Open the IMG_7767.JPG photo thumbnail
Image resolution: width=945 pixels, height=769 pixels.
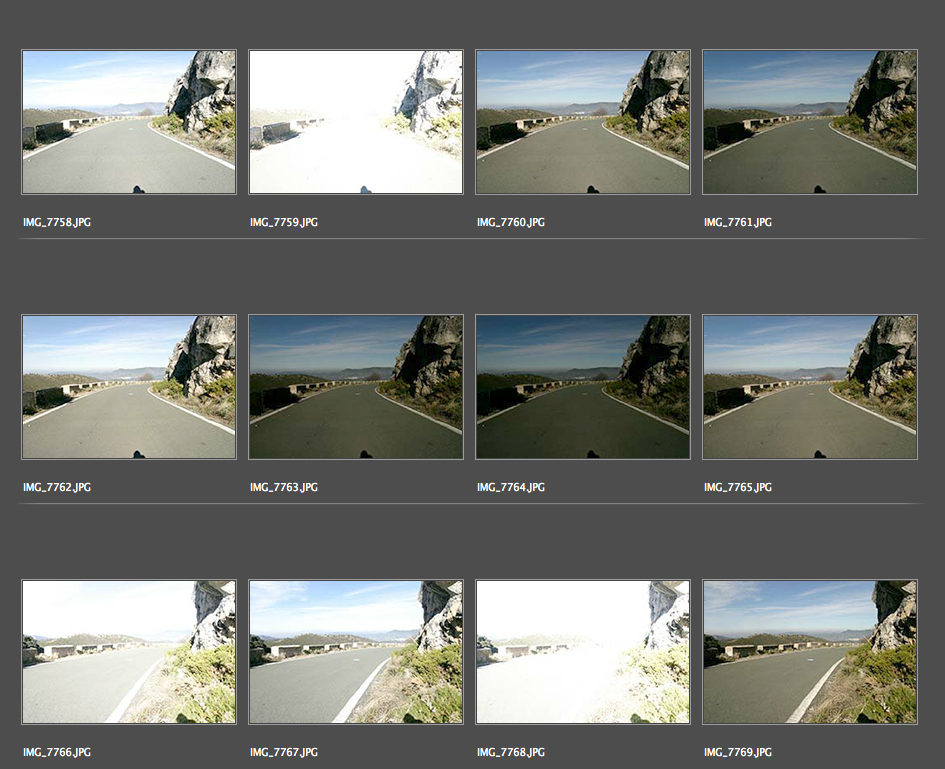(x=356, y=652)
